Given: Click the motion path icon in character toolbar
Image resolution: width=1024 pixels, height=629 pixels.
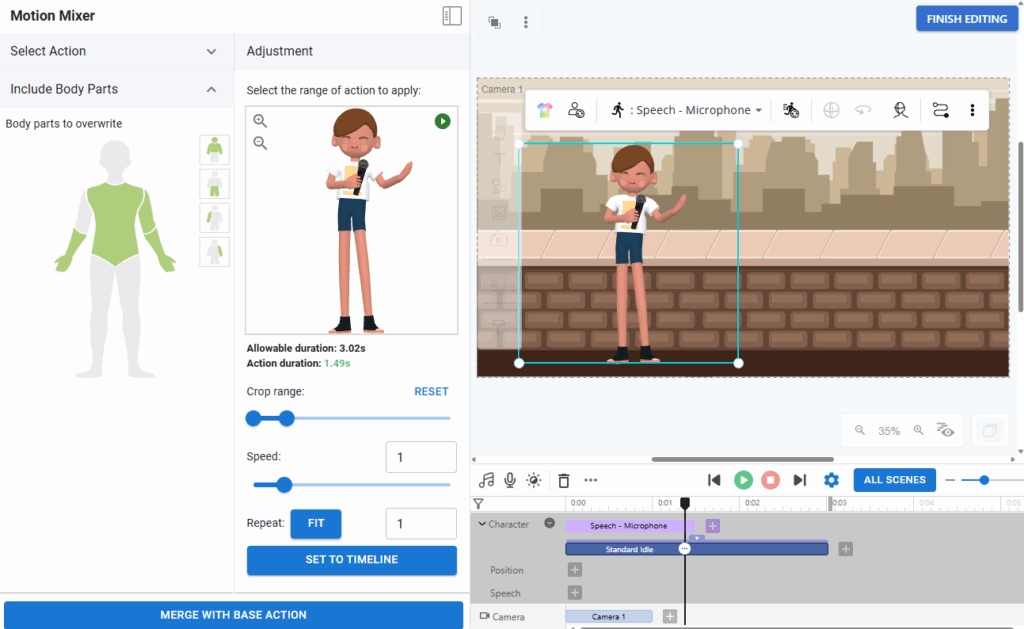Looking at the screenshot, I should [x=940, y=110].
